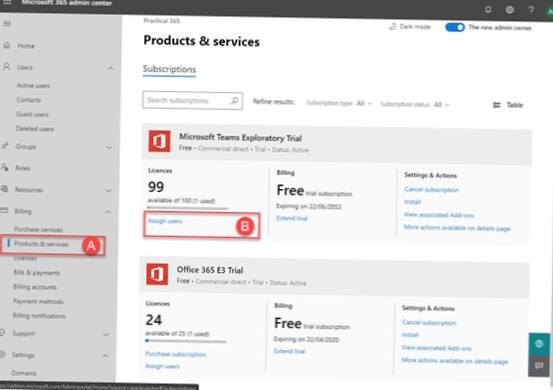Open Licenses under Billing
Screen dimensions: 553x390
pyautogui.click(x=25, y=258)
